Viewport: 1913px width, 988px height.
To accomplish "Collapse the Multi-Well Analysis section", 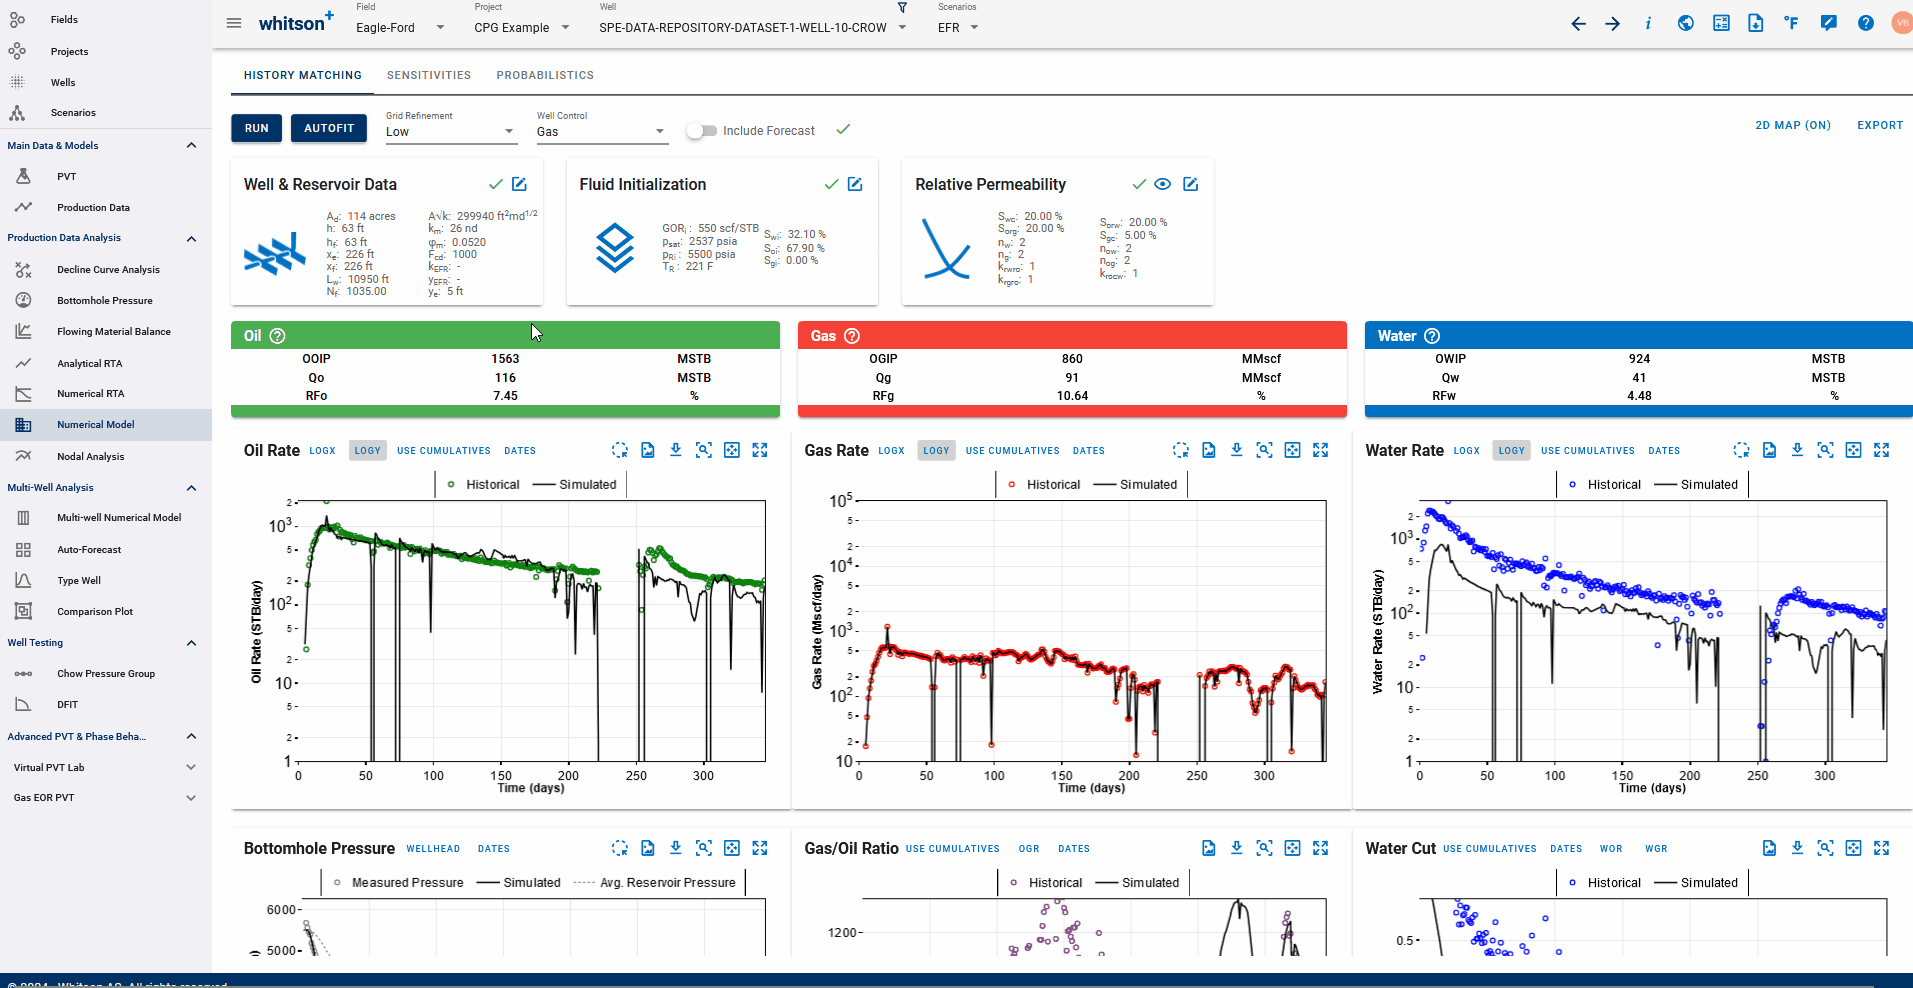I will 191,488.
